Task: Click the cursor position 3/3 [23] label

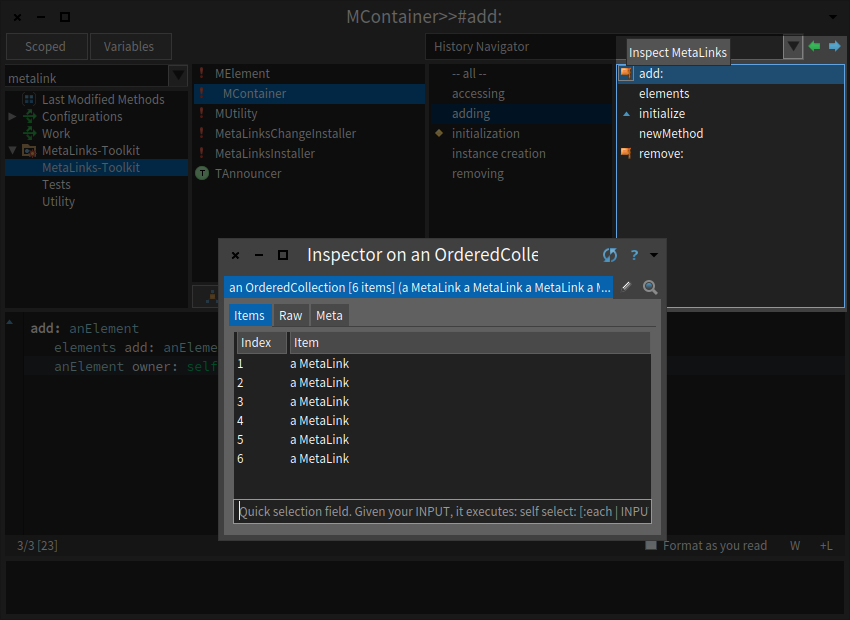Action: coord(37,545)
